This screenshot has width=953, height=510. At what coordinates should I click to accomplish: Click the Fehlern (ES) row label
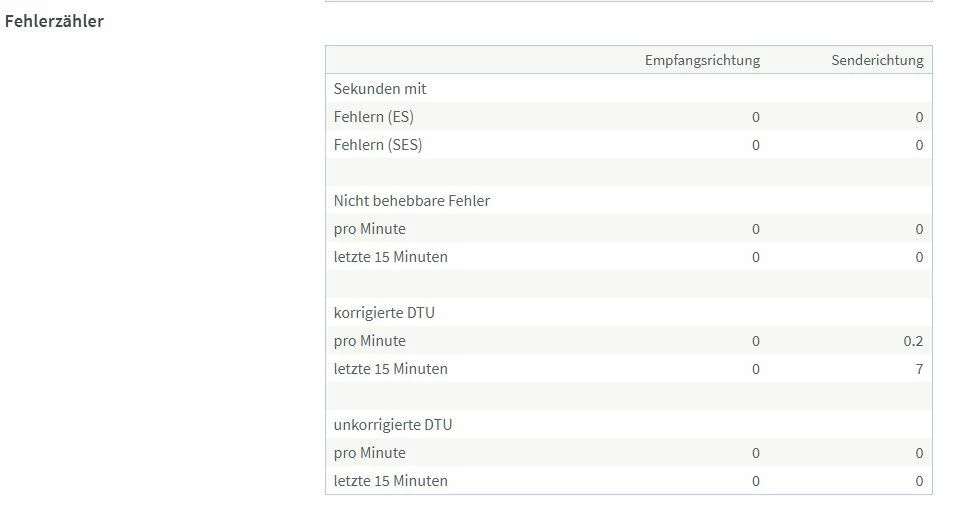pyautogui.click(x=374, y=117)
